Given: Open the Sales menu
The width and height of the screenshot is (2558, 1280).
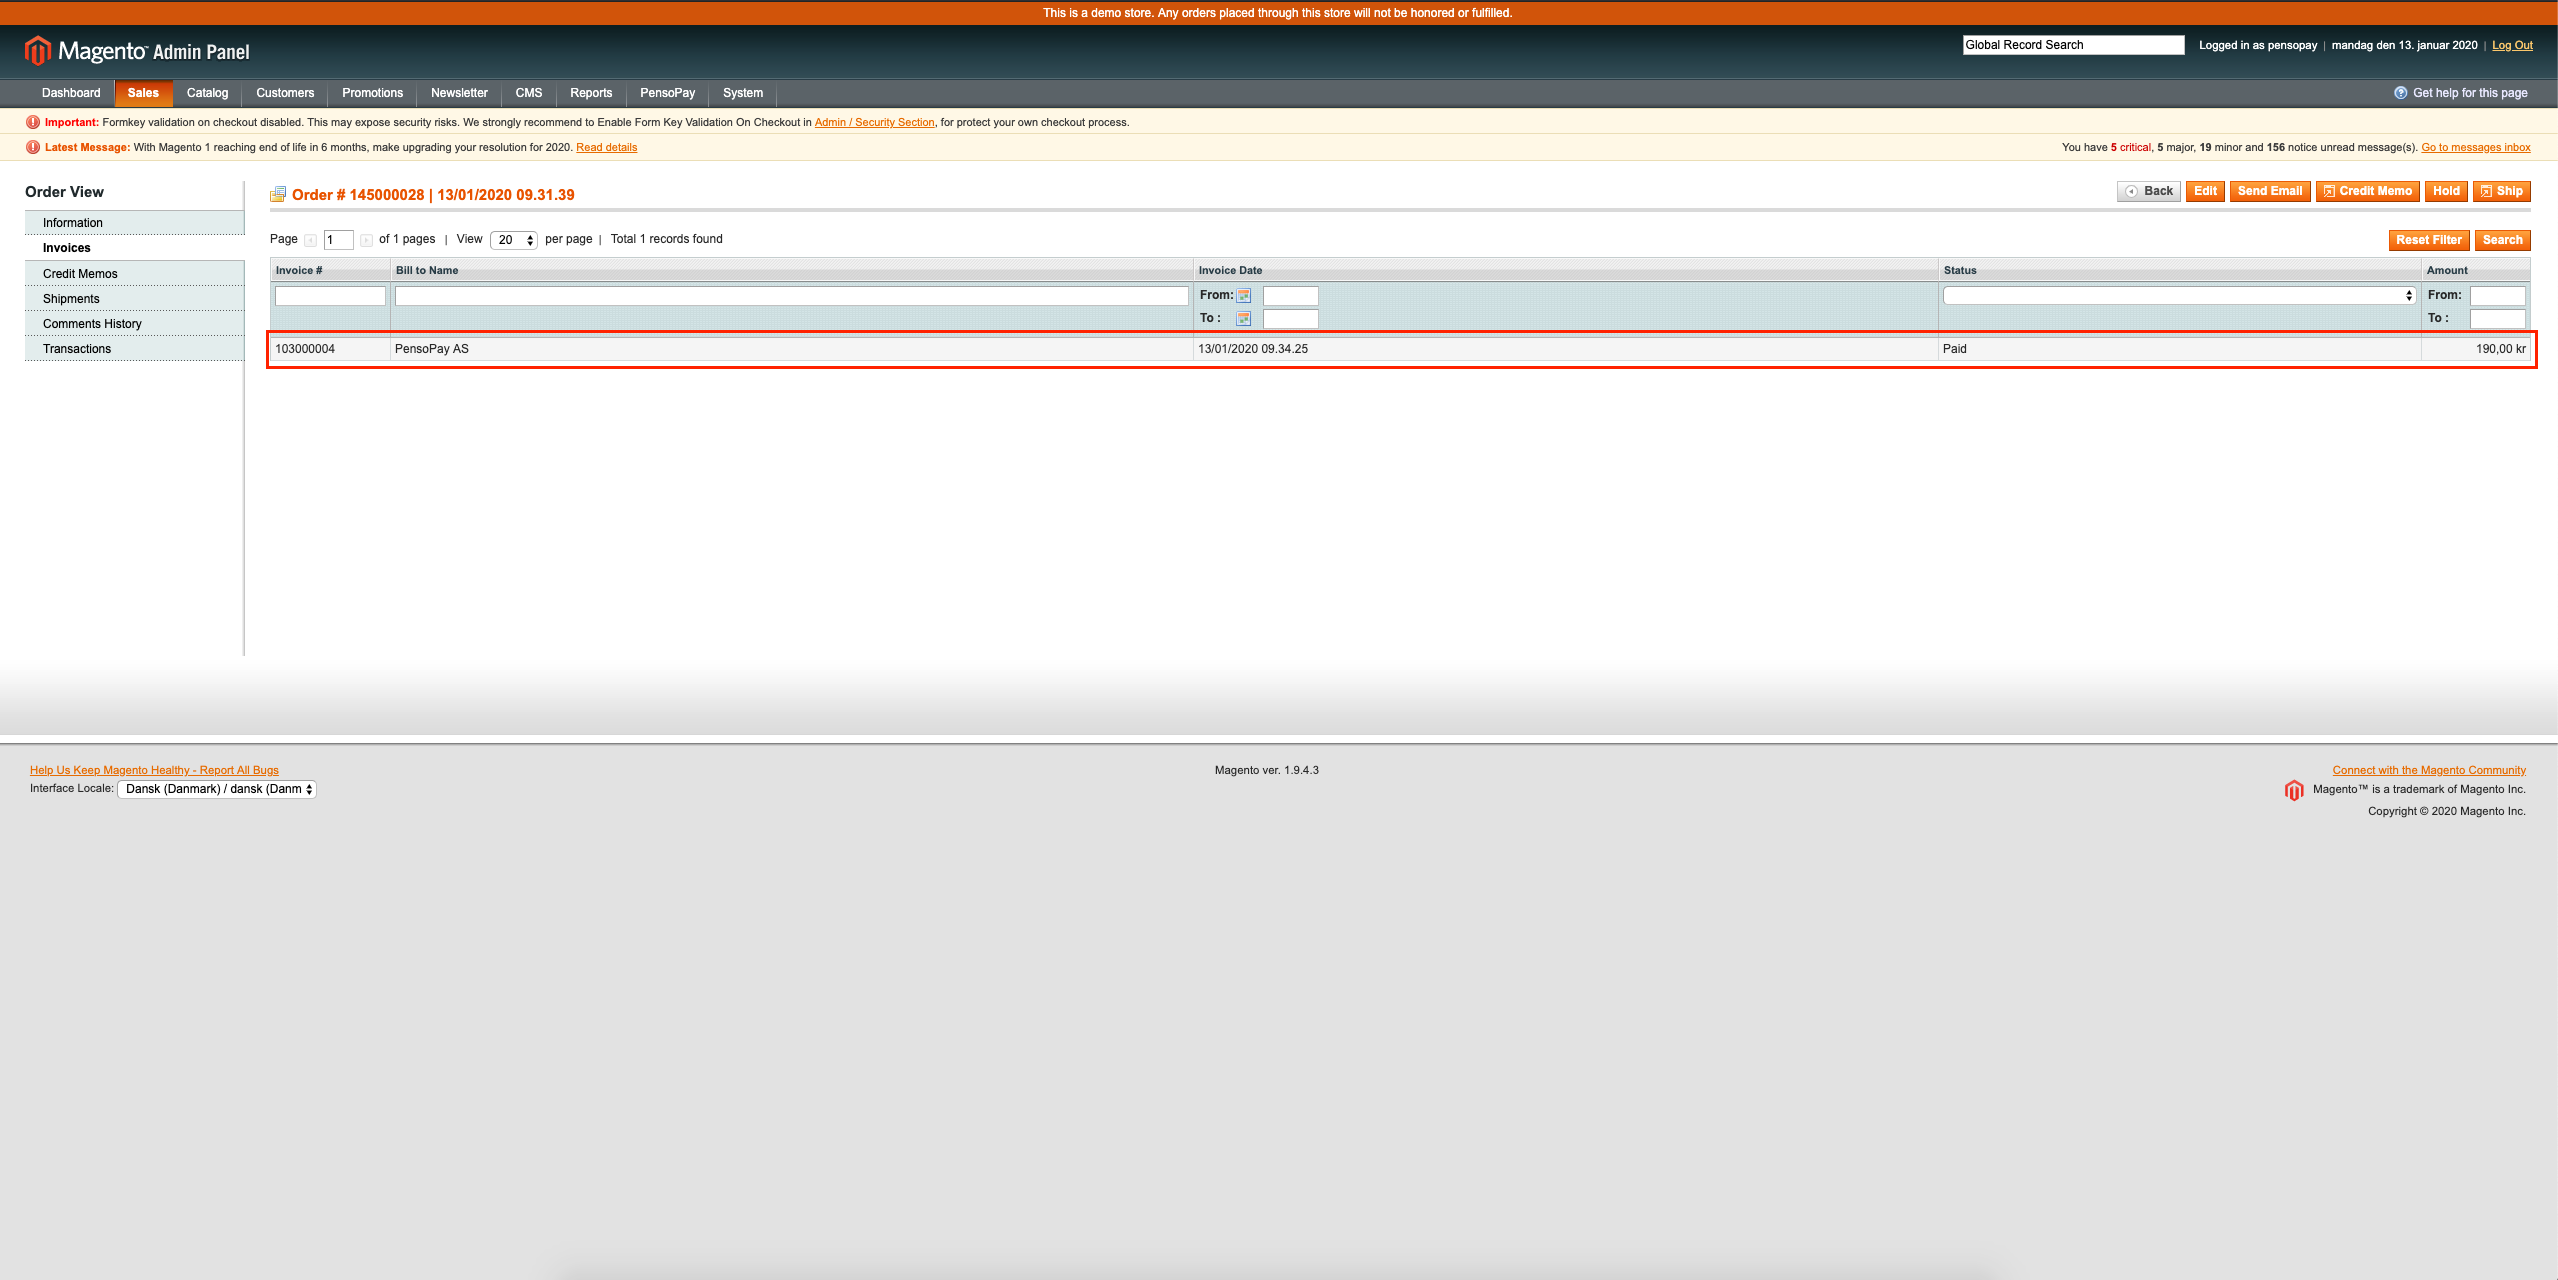Looking at the screenshot, I should 143,93.
